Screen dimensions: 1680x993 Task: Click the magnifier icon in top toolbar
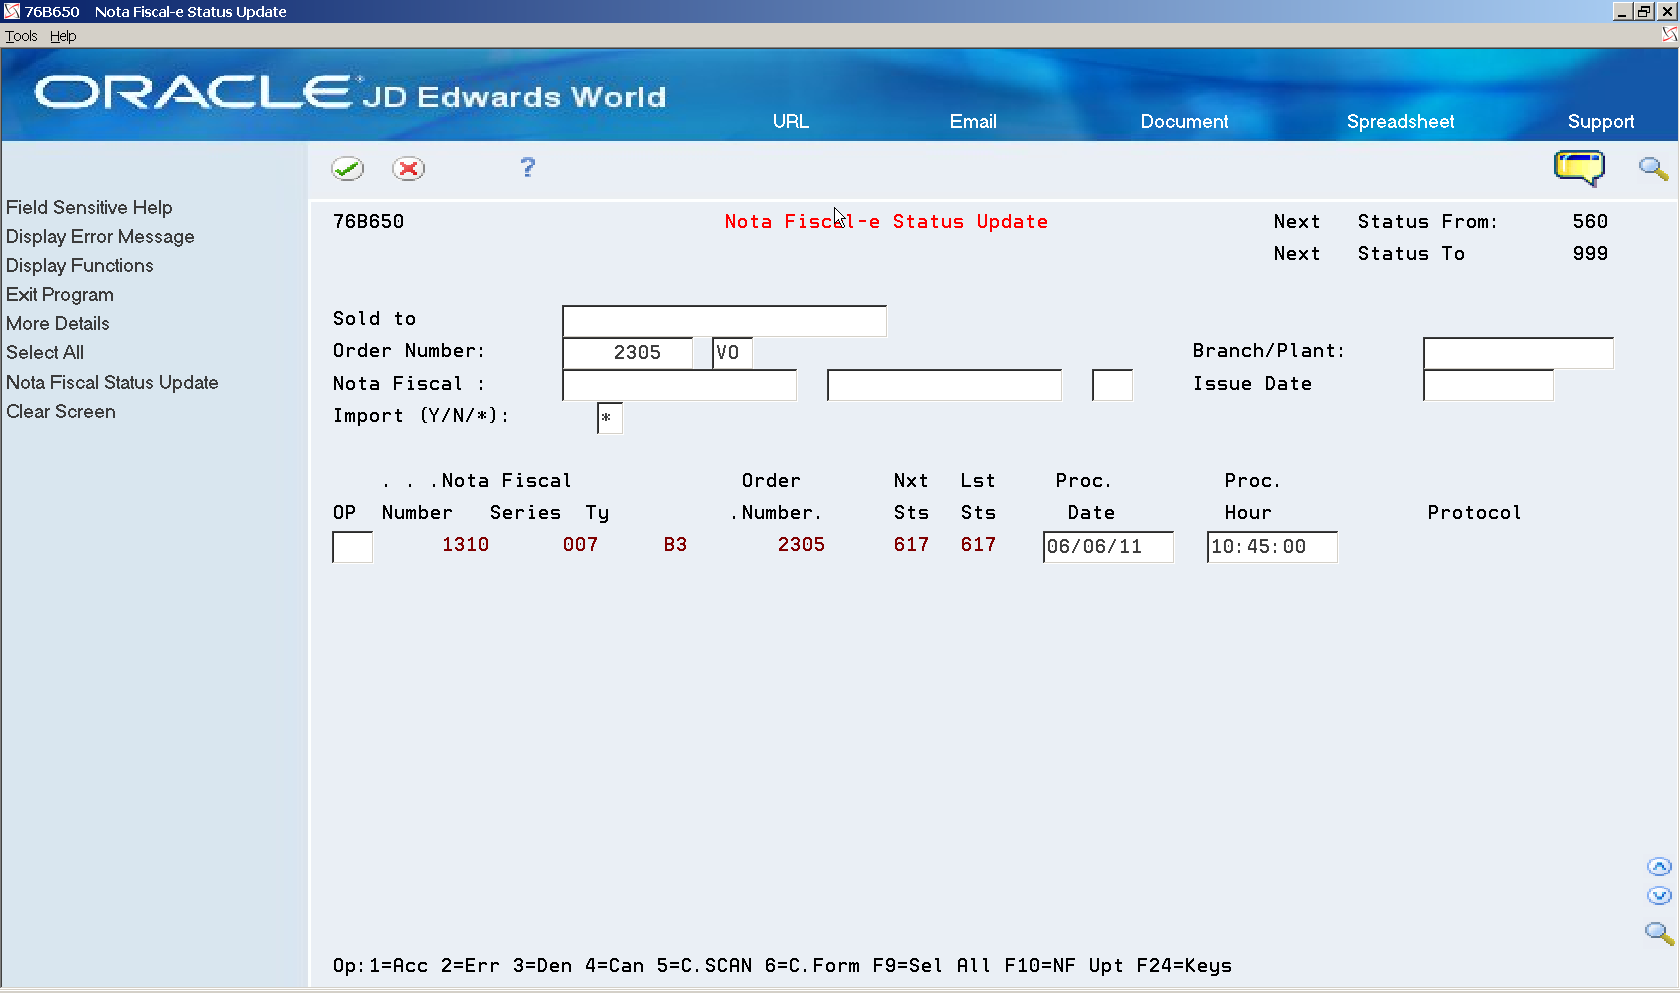click(x=1653, y=168)
